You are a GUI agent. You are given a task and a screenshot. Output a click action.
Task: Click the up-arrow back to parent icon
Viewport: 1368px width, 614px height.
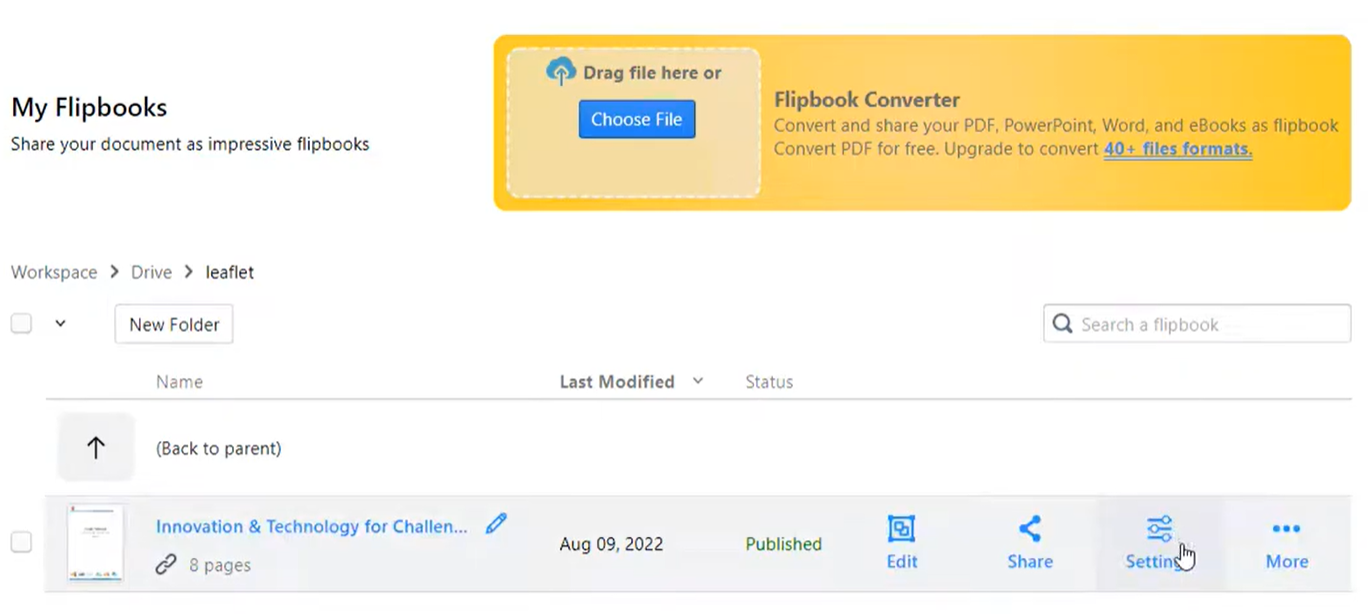pos(96,448)
